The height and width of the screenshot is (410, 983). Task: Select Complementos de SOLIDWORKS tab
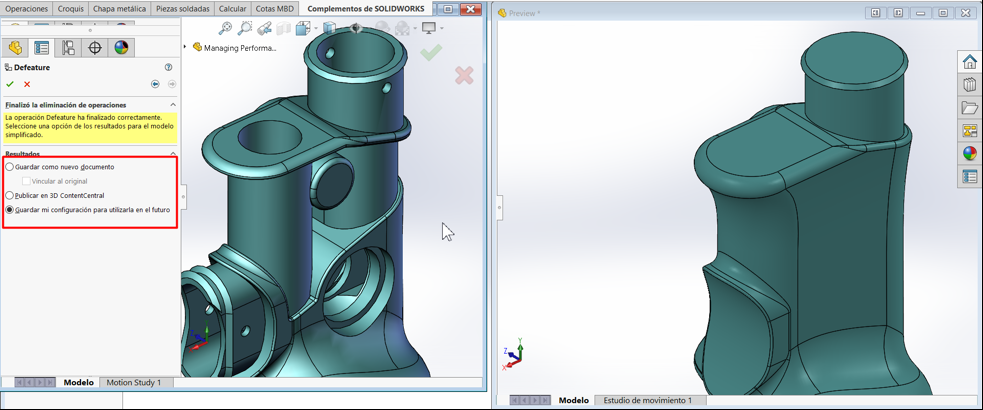365,9
